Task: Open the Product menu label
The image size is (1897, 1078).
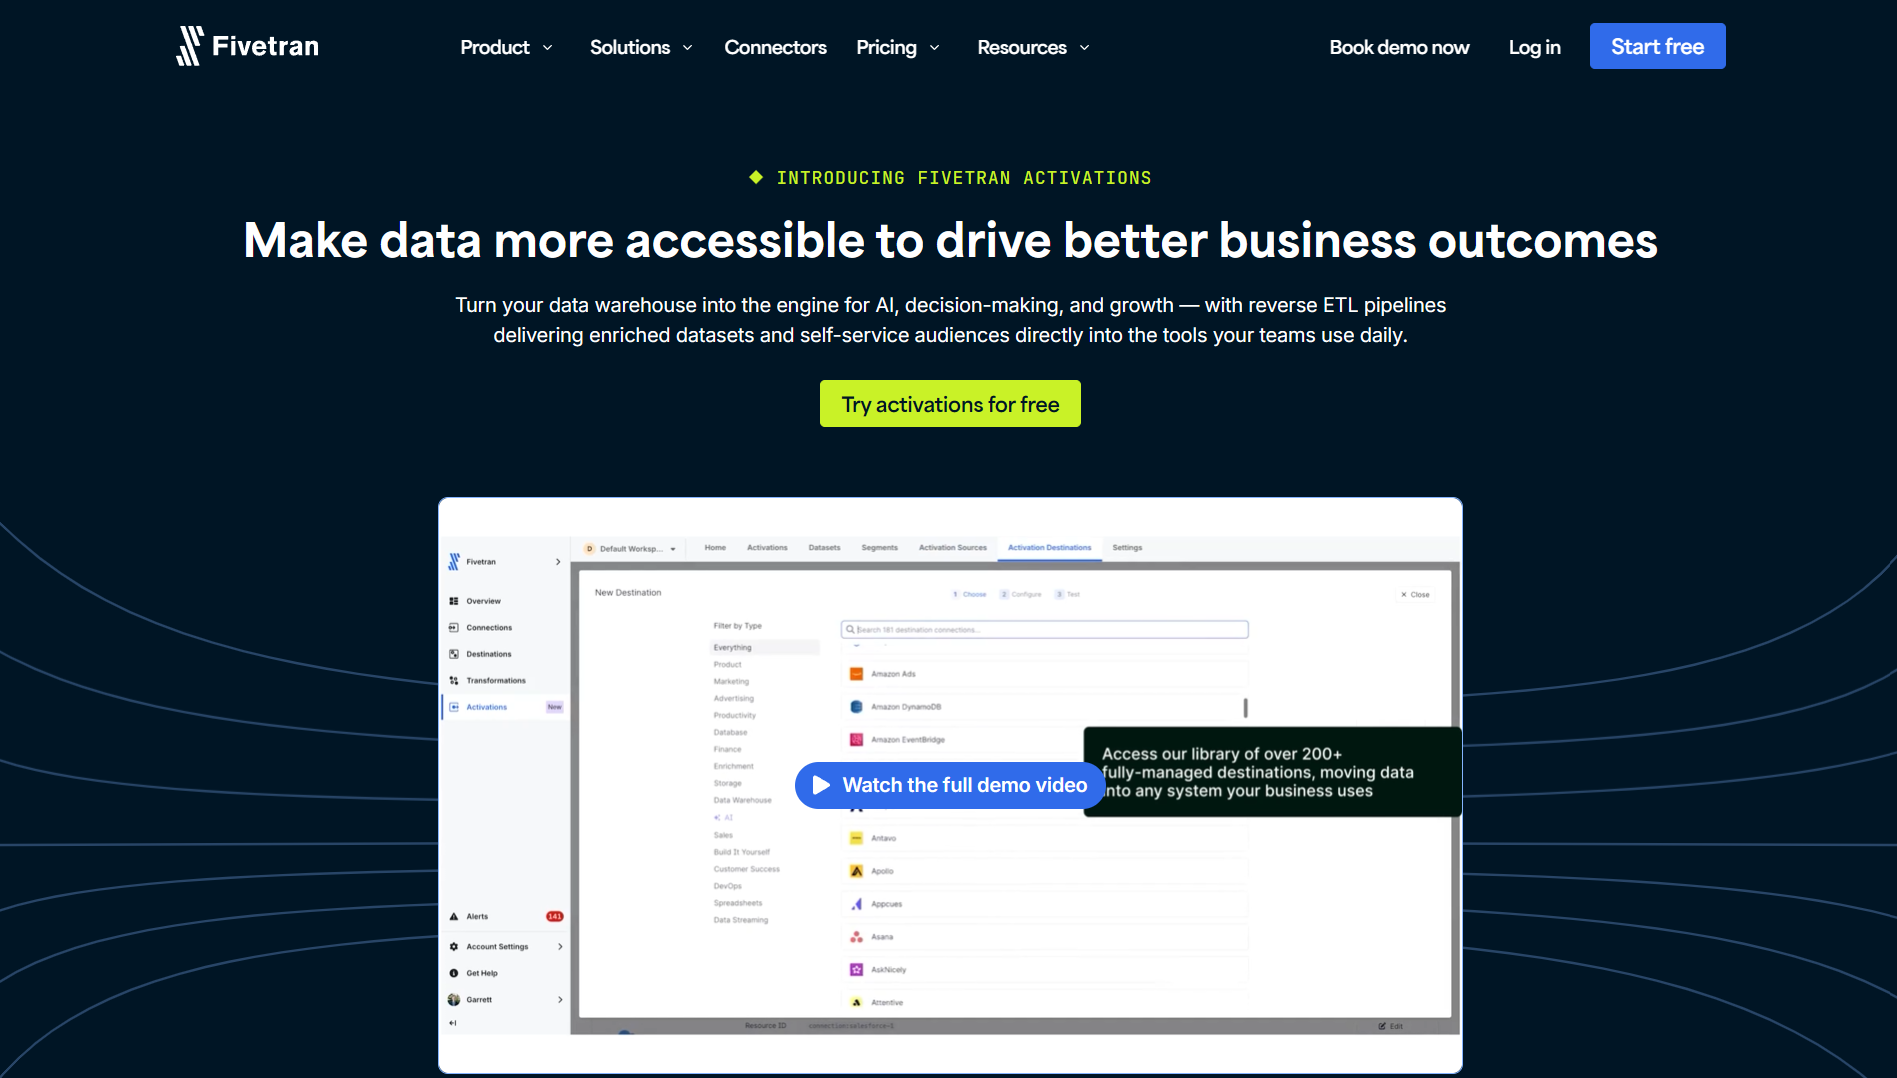Action: coord(494,47)
